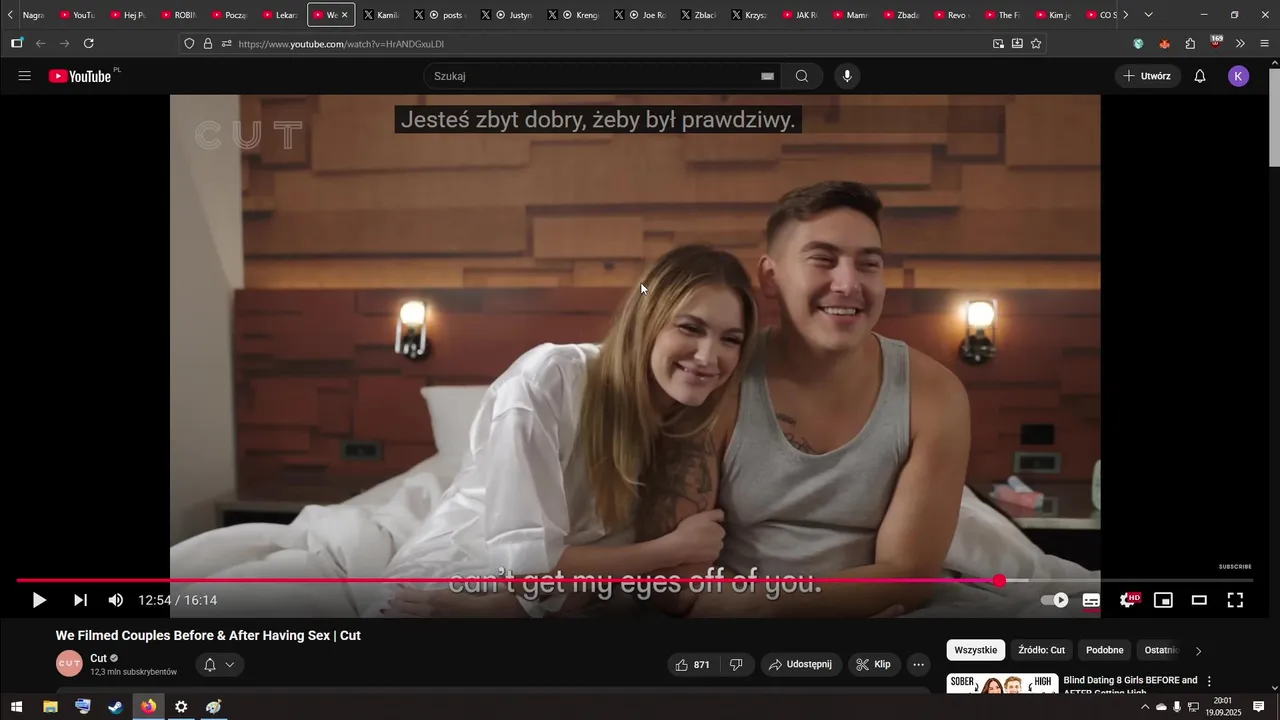Switch to the ROBIN tab
The width and height of the screenshot is (1280, 720).
pos(177,15)
